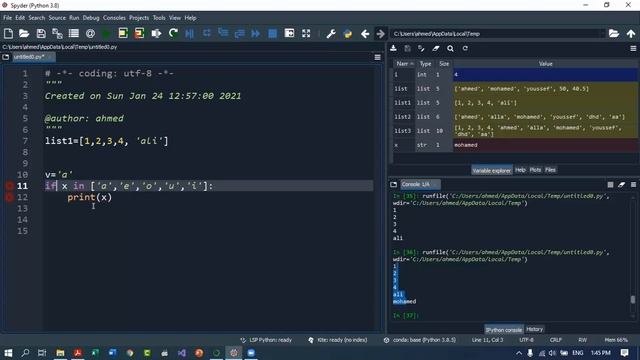Open the Run menu

[74, 18]
